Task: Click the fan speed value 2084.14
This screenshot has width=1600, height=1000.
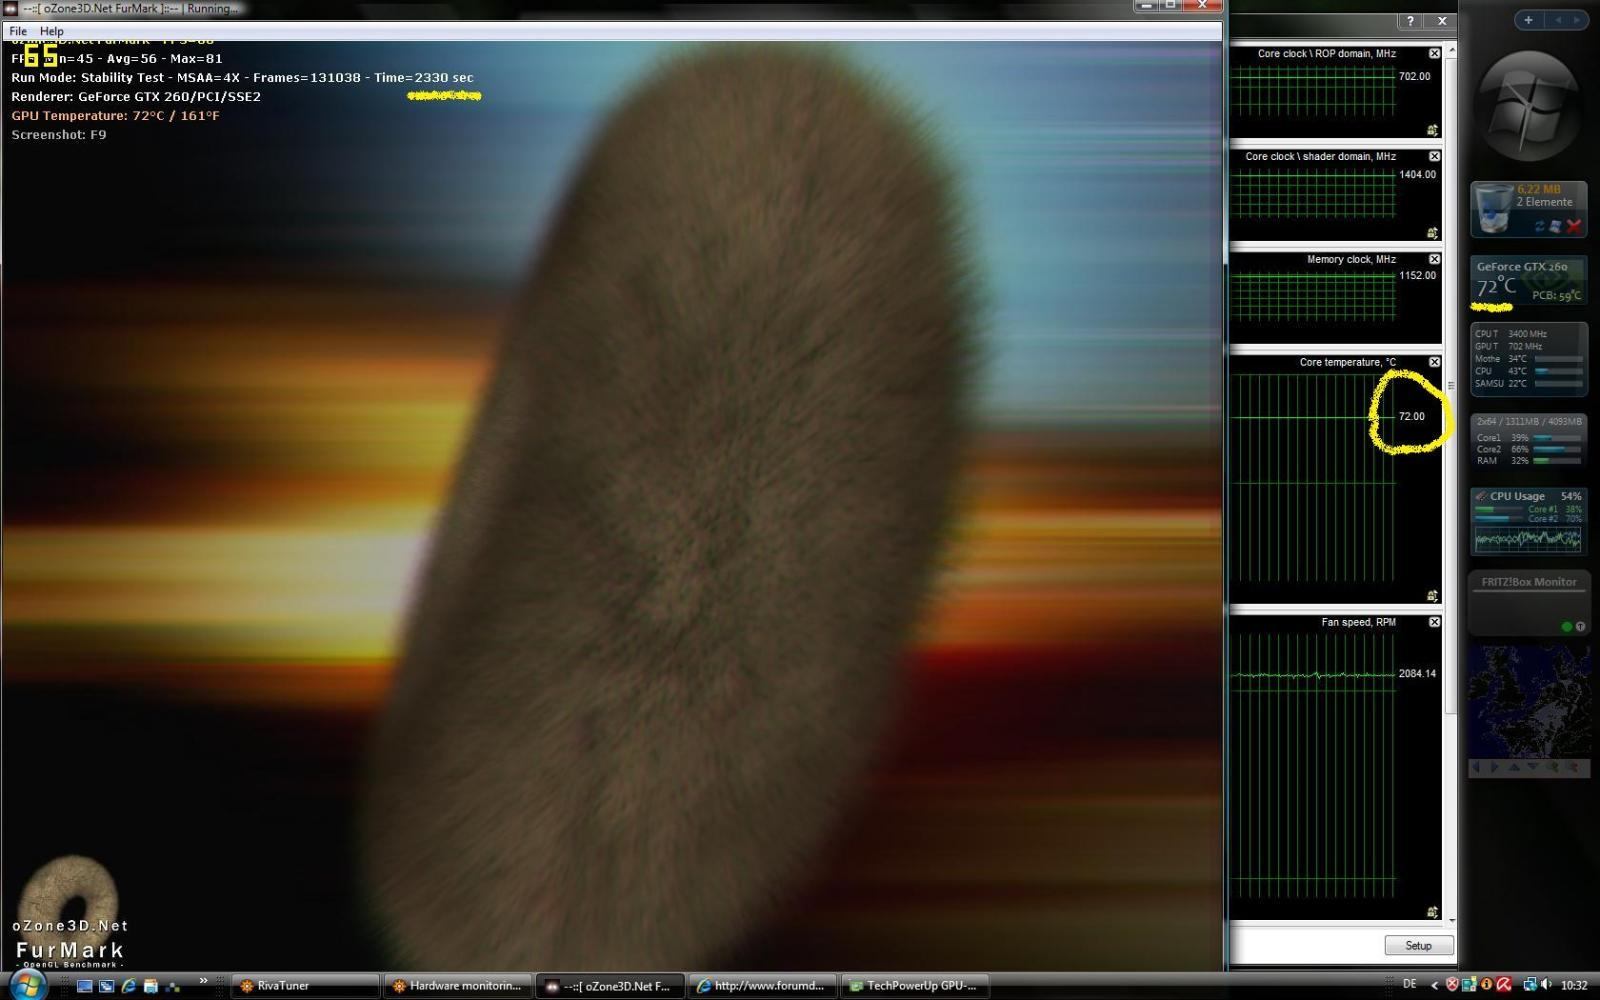Action: [x=1417, y=673]
